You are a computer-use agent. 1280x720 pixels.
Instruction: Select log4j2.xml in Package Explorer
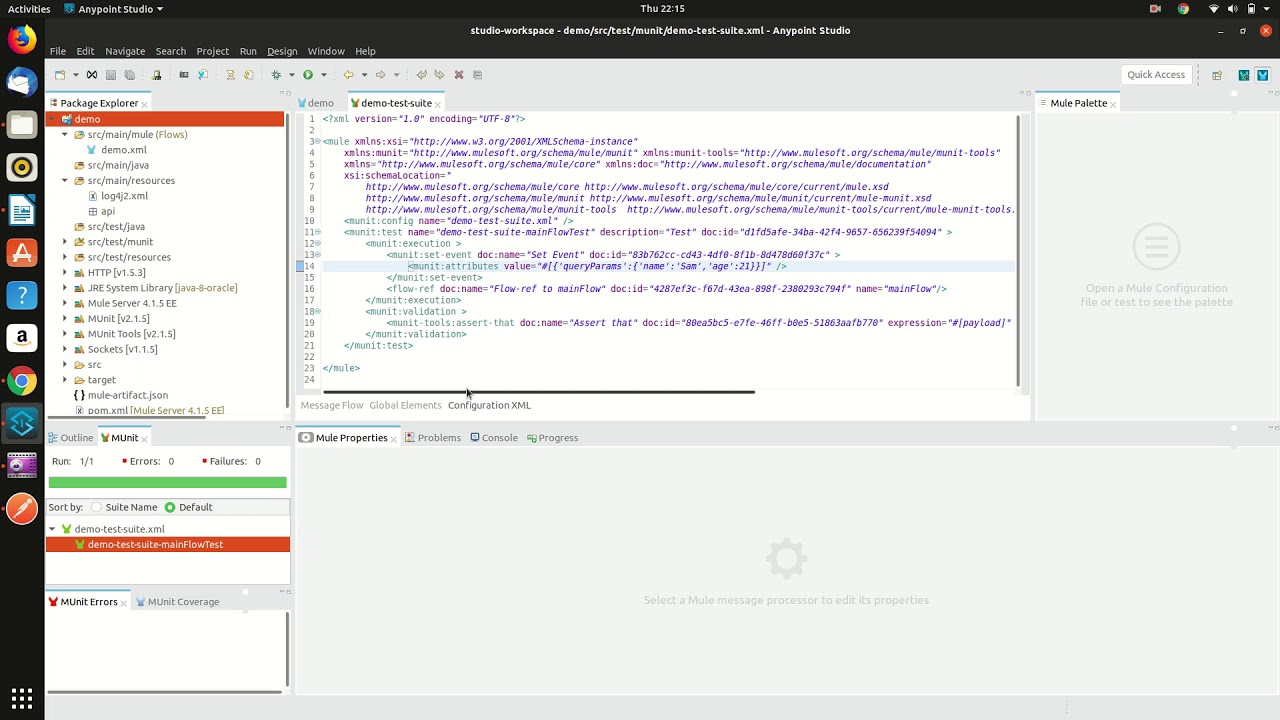click(124, 196)
